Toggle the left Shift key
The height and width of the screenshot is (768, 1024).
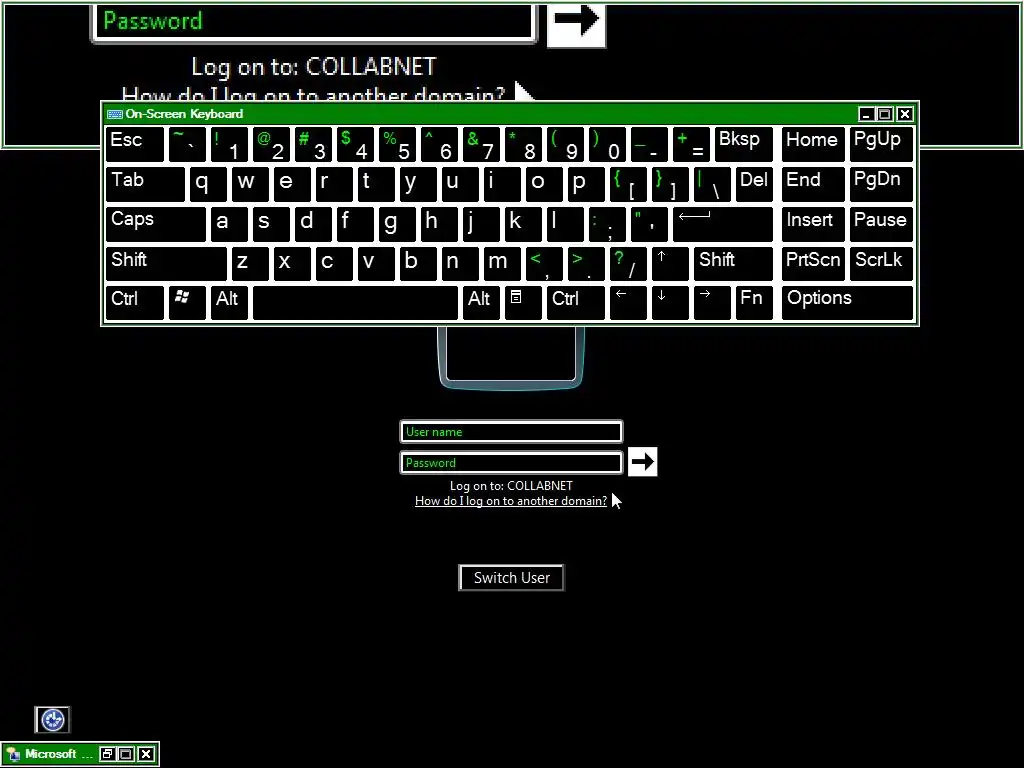pyautogui.click(x=166, y=264)
